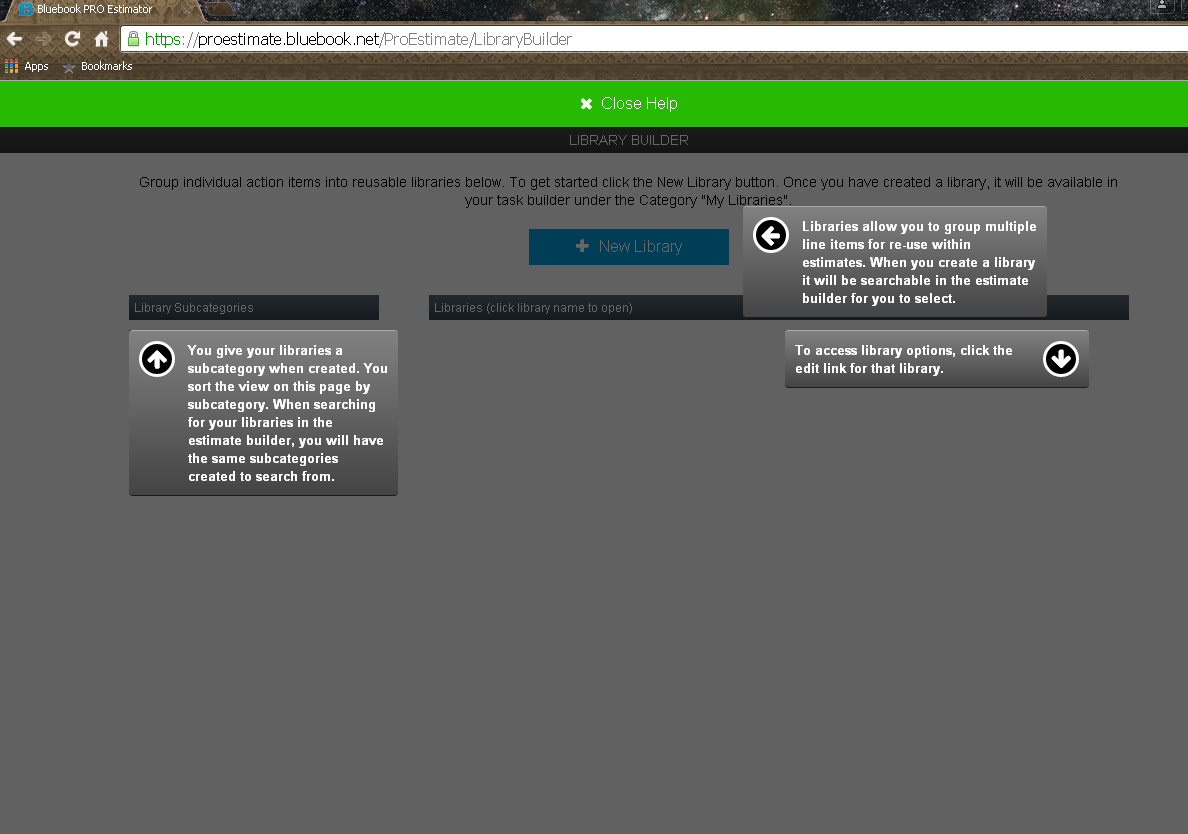Close the Bluebook PRO Estimator tab
The height and width of the screenshot is (834, 1188).
click(x=187, y=10)
